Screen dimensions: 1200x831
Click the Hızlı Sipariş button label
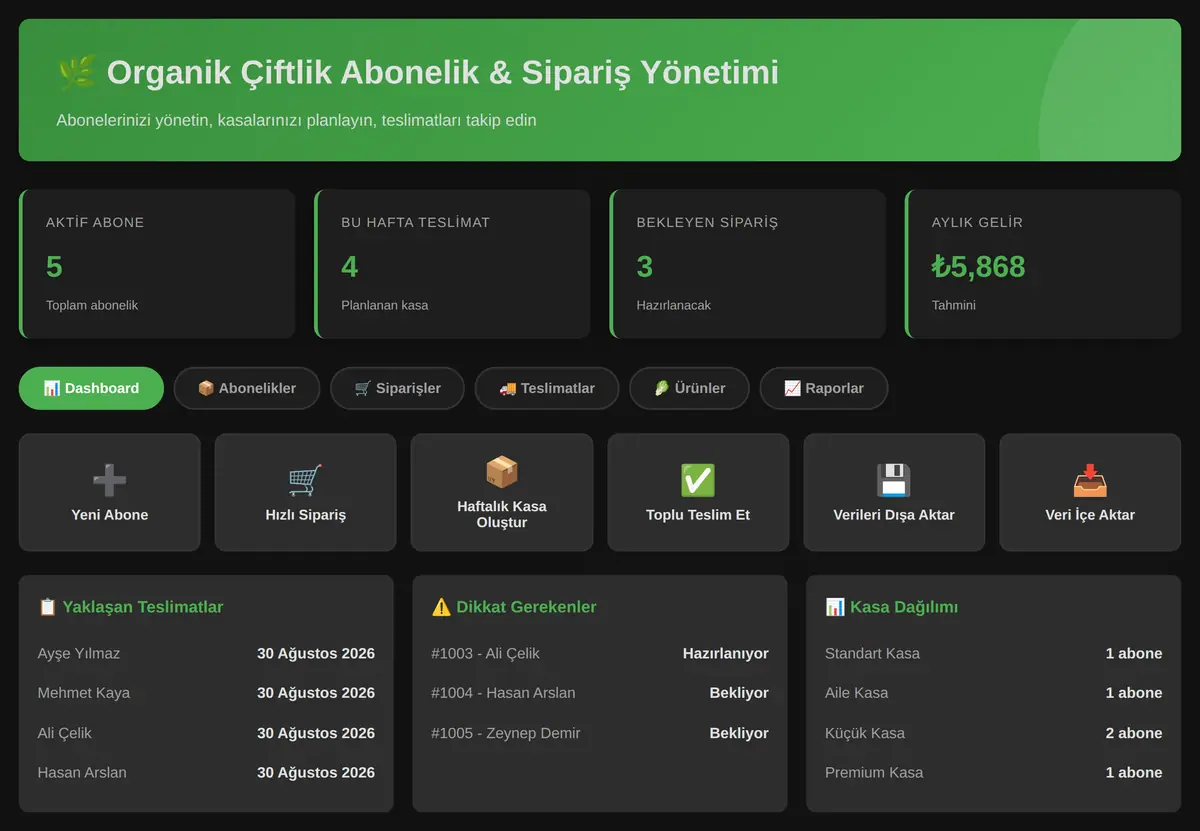pos(306,515)
